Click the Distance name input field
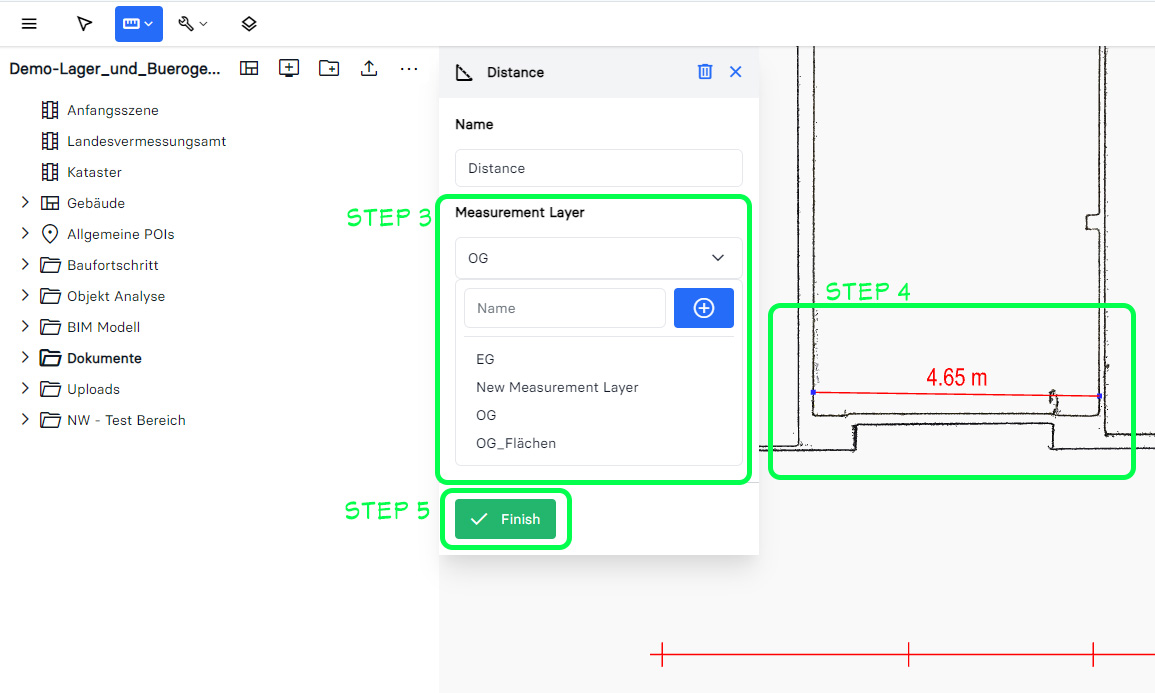Image resolution: width=1155 pixels, height=693 pixels. [598, 168]
